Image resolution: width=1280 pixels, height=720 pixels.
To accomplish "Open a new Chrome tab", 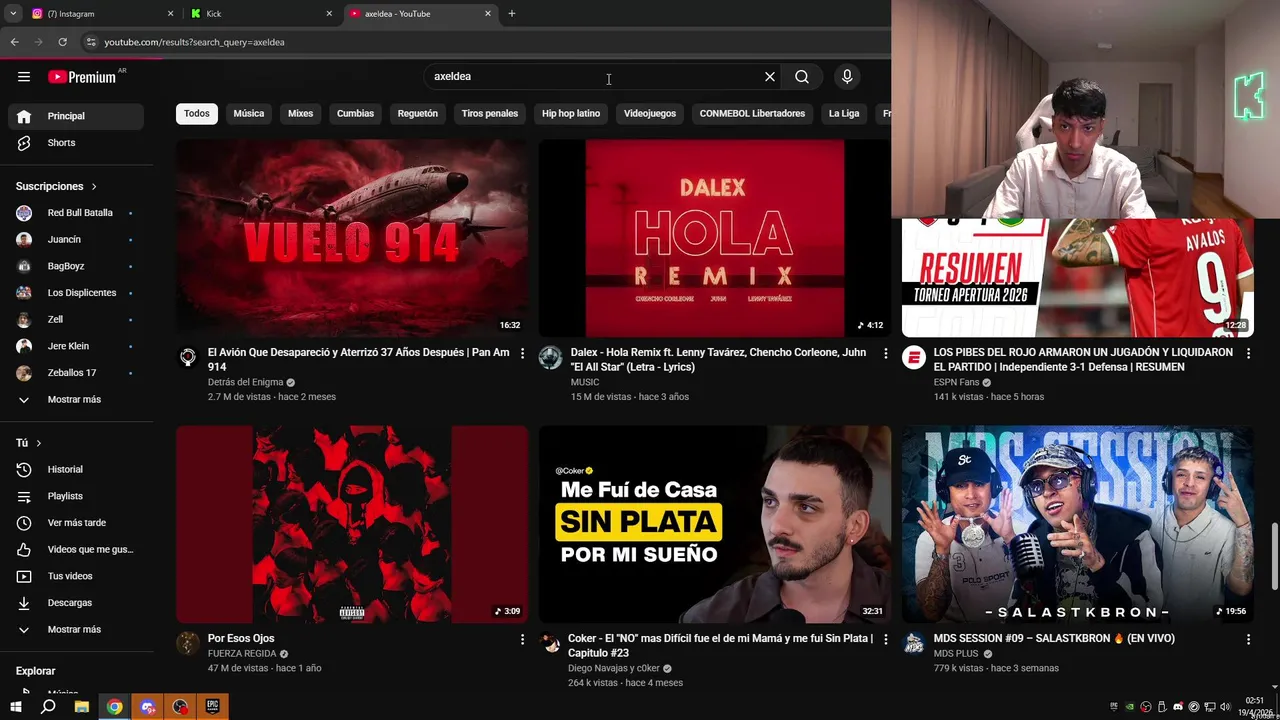I will pos(512,14).
